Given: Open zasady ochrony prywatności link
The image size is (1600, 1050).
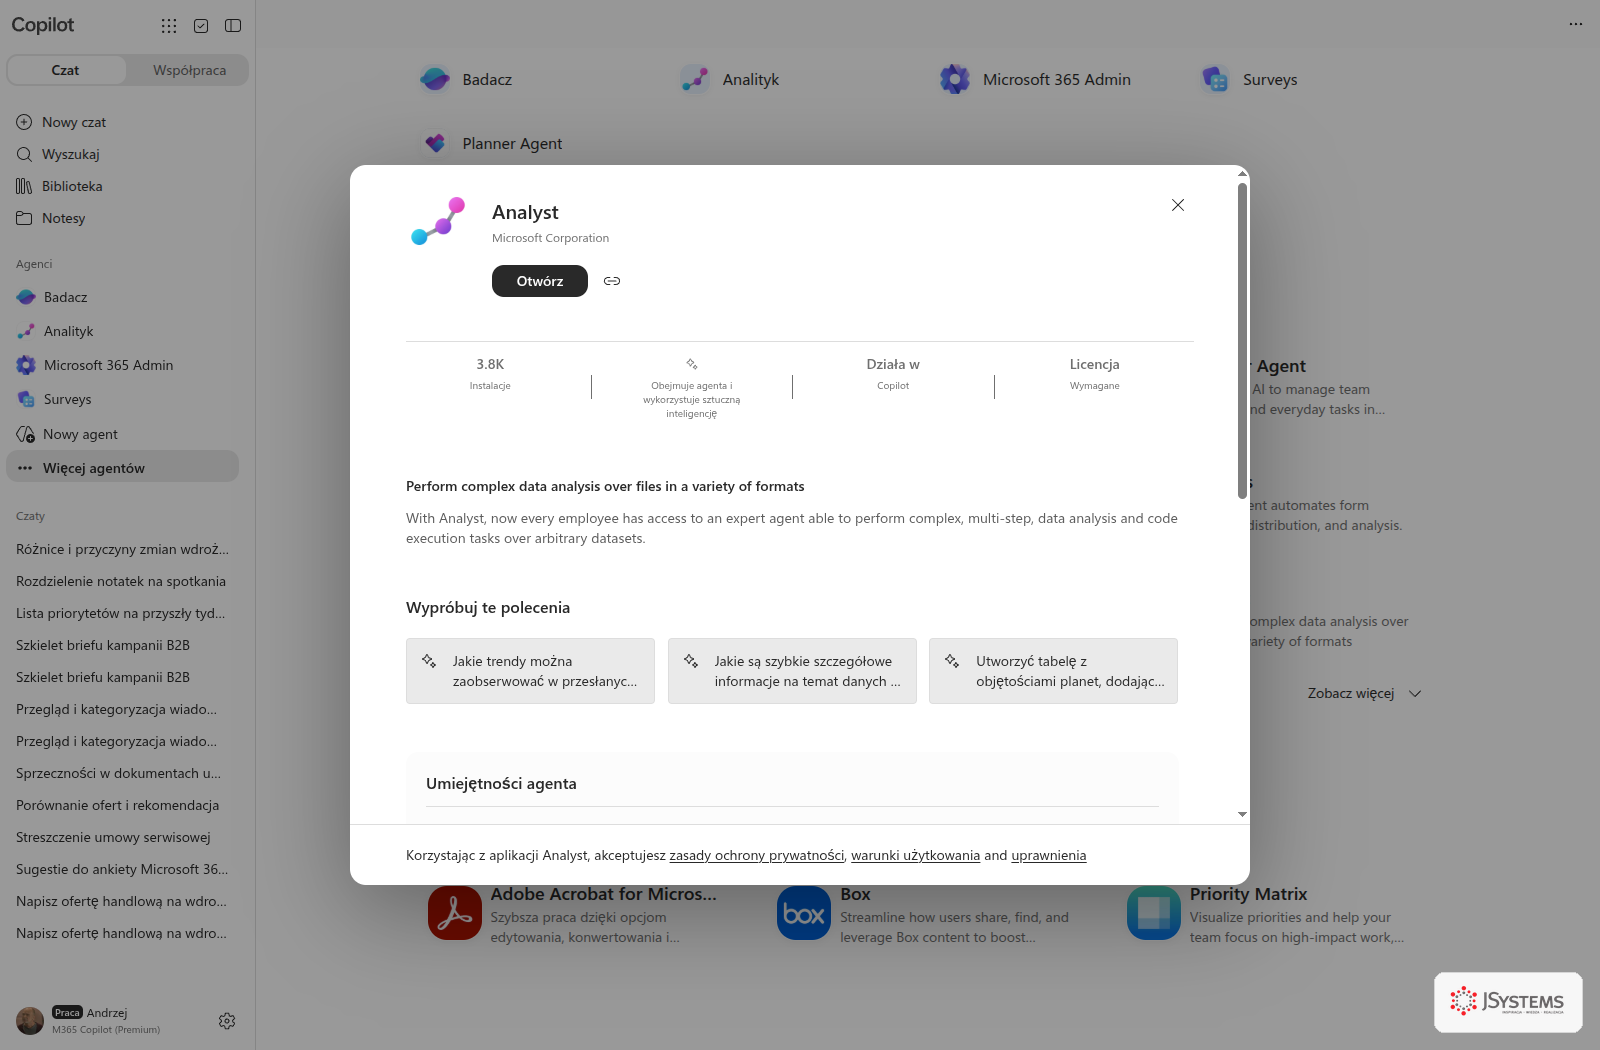Looking at the screenshot, I should (x=757, y=855).
